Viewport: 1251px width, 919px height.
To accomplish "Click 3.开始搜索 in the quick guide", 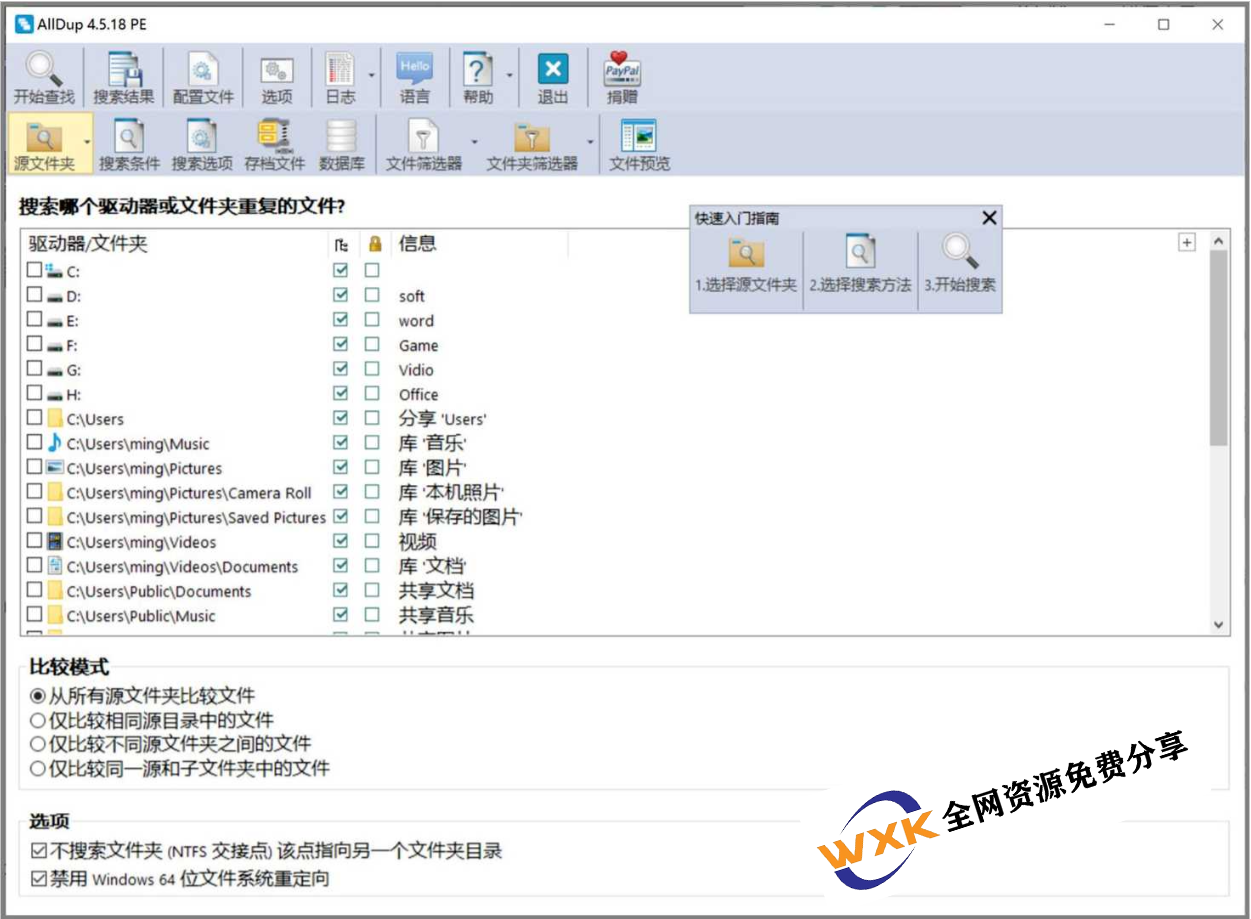I will pos(960,264).
